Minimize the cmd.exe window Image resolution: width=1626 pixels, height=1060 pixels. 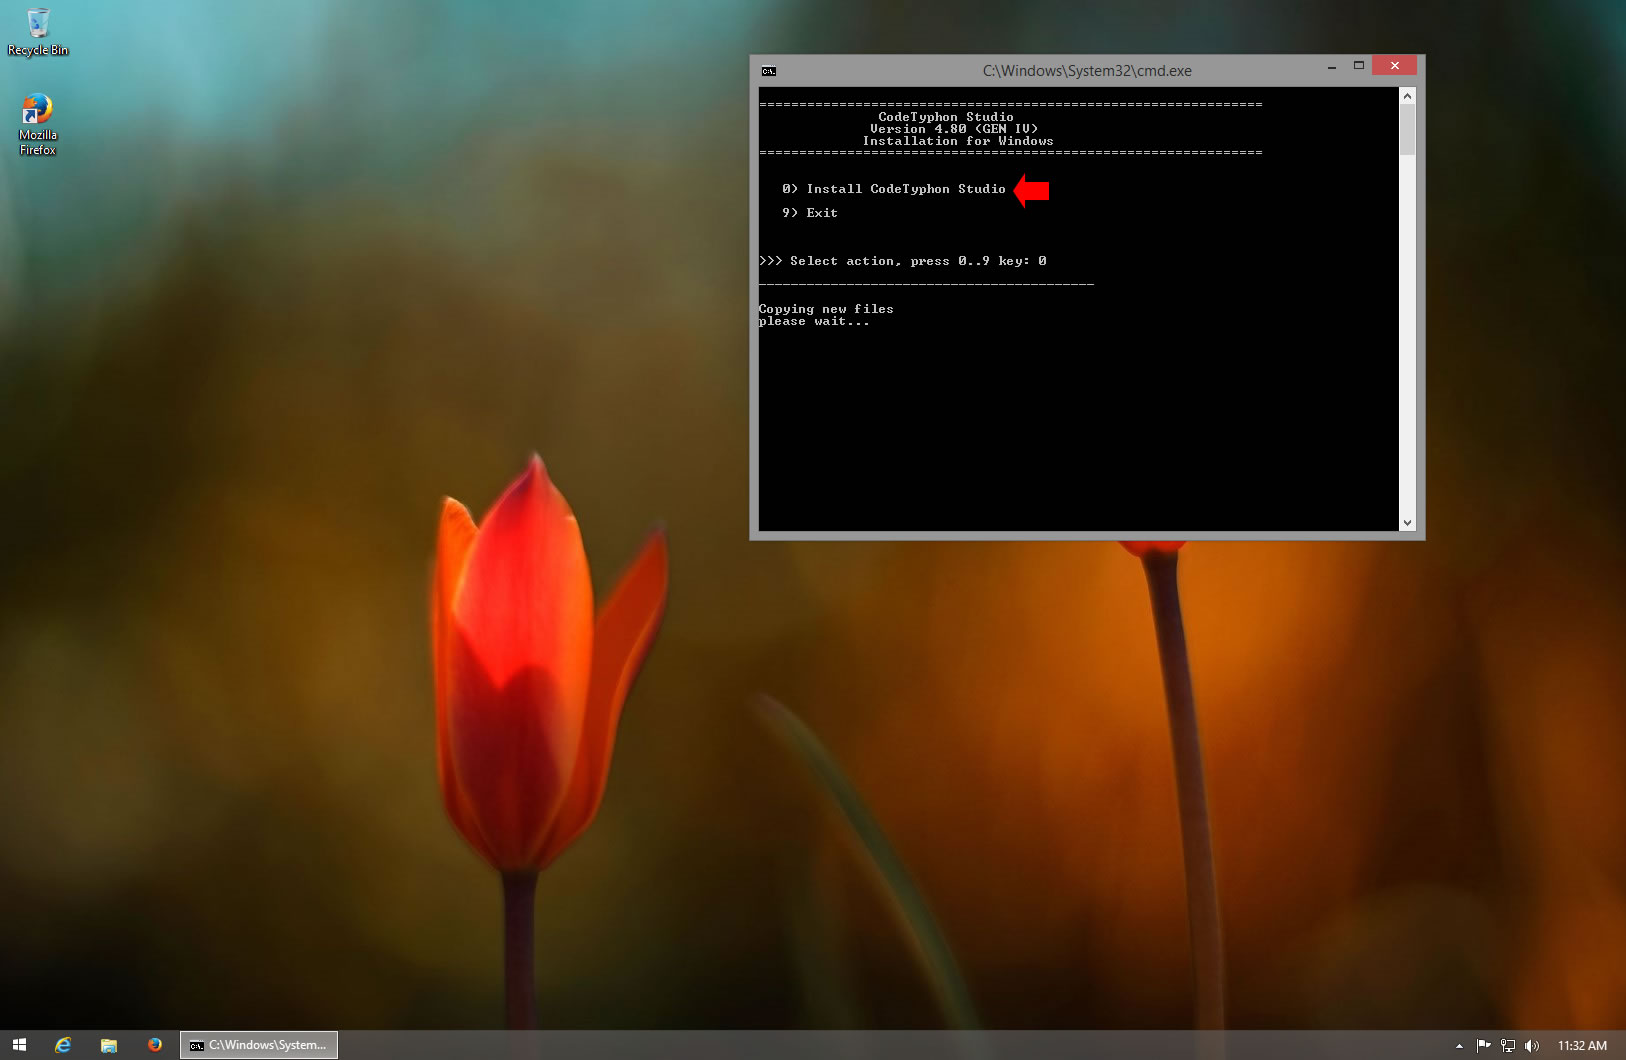click(1332, 66)
